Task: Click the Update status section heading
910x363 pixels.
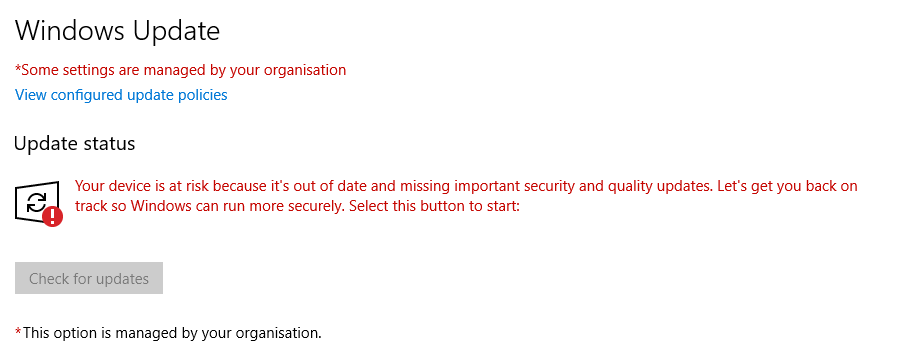Action: (74, 143)
